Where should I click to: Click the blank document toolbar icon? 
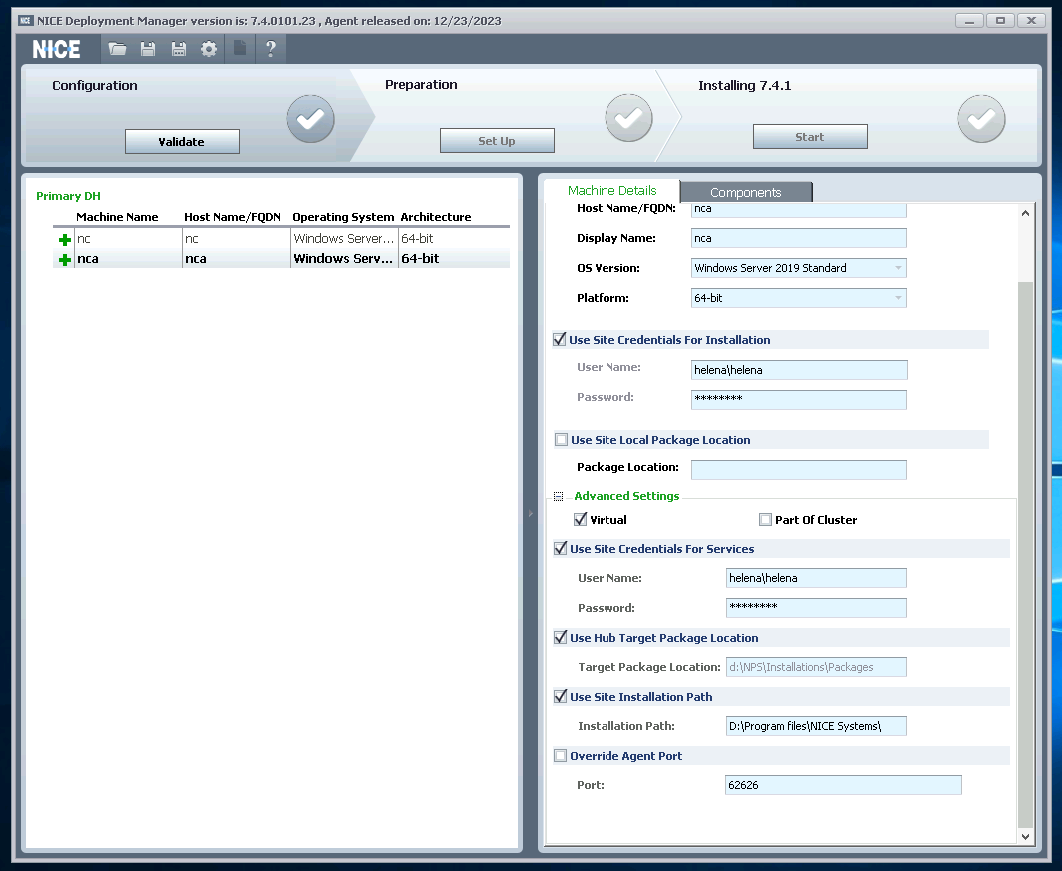240,49
